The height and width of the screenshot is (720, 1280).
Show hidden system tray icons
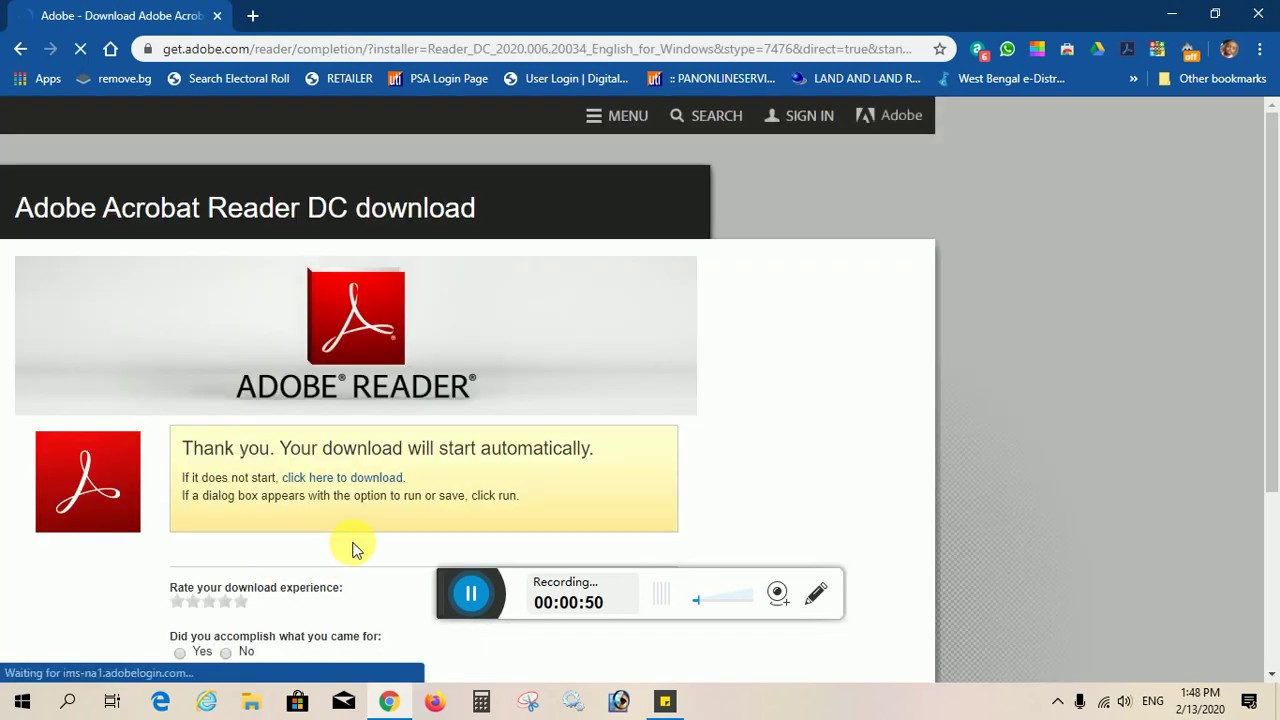(1057, 702)
